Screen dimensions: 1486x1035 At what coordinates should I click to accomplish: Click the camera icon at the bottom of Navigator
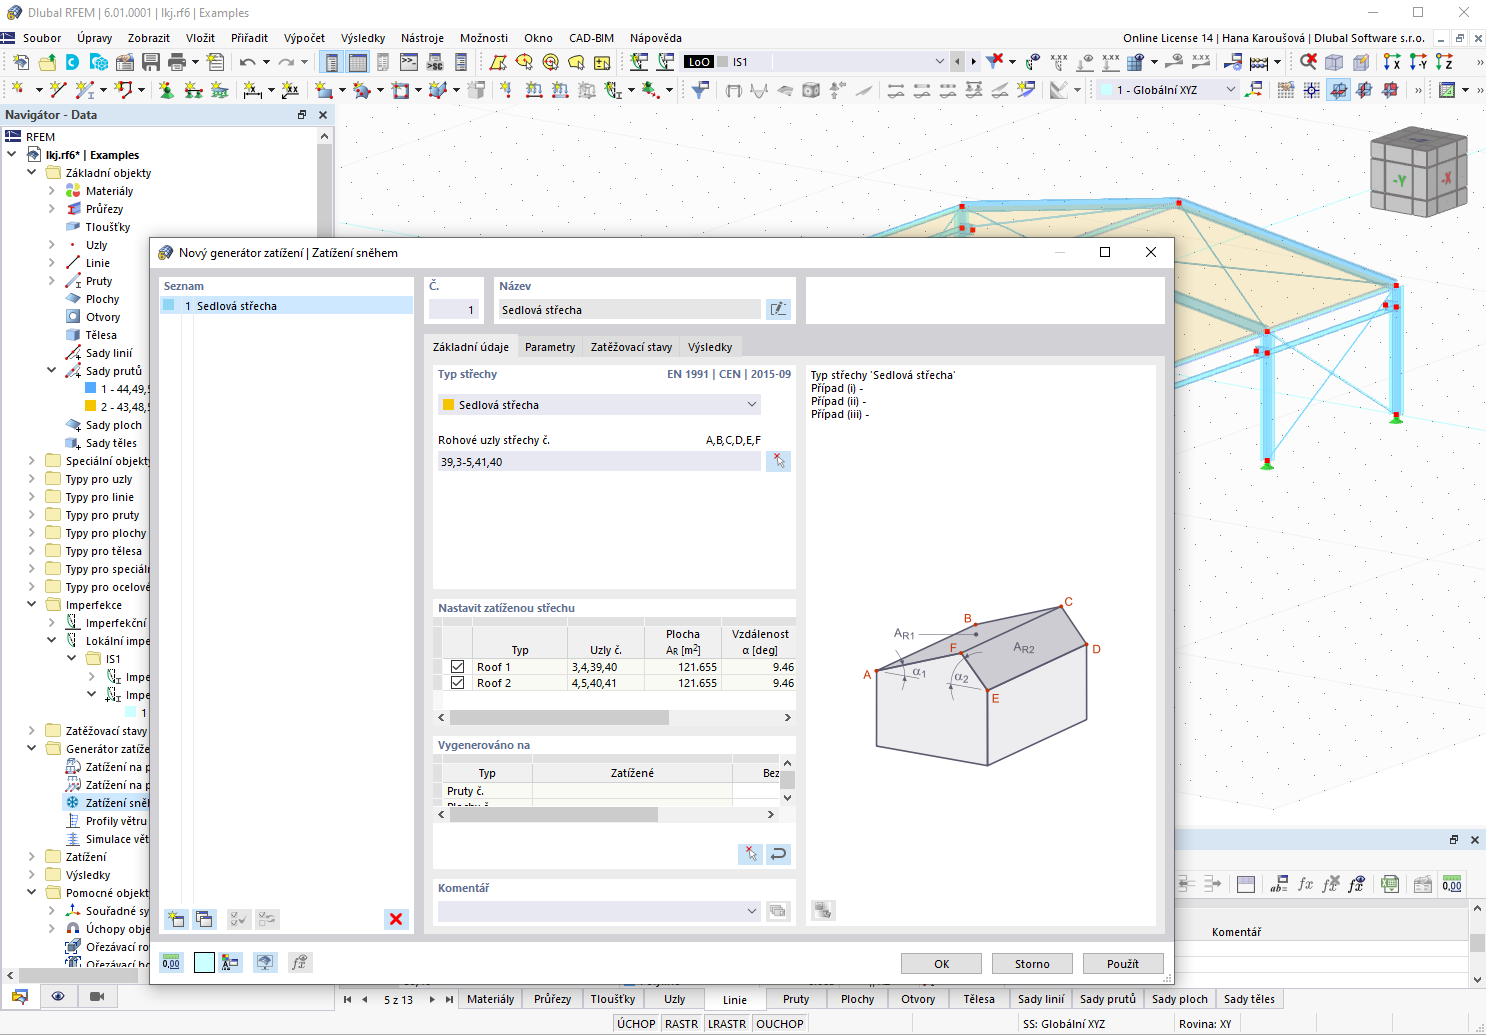[97, 996]
